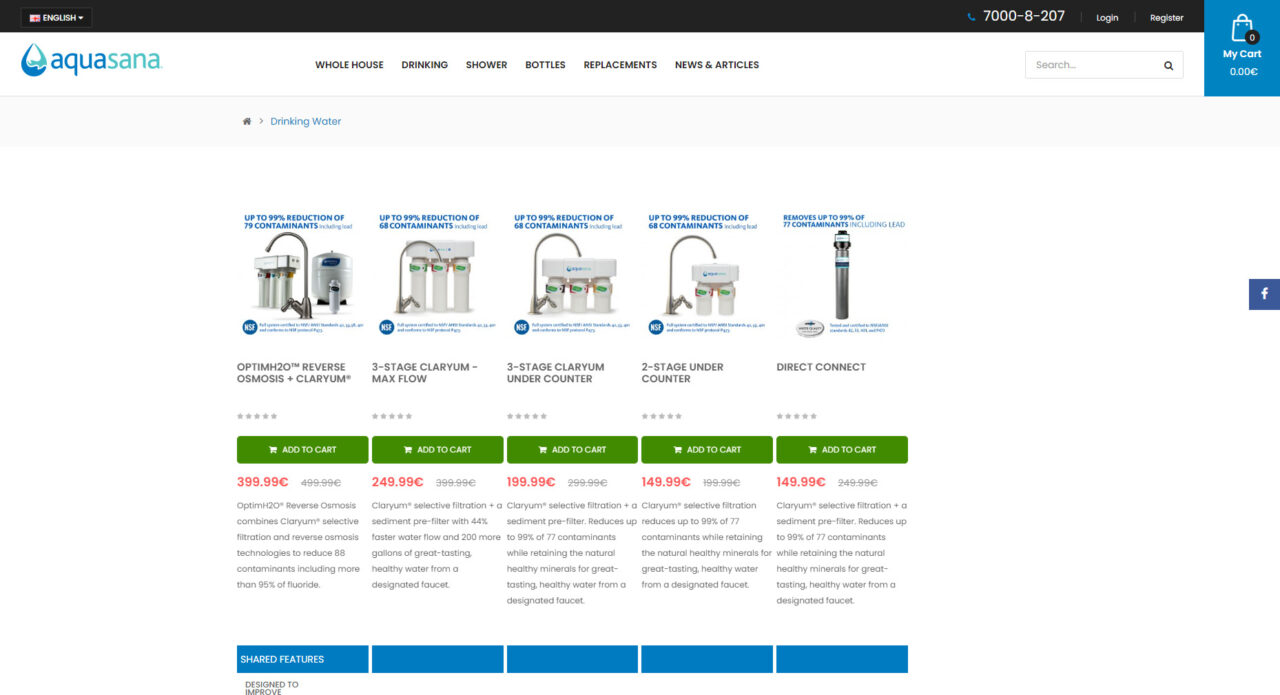Add OptimH2O Reverse Osmosis to cart
The width and height of the screenshot is (1280, 695).
(x=302, y=450)
